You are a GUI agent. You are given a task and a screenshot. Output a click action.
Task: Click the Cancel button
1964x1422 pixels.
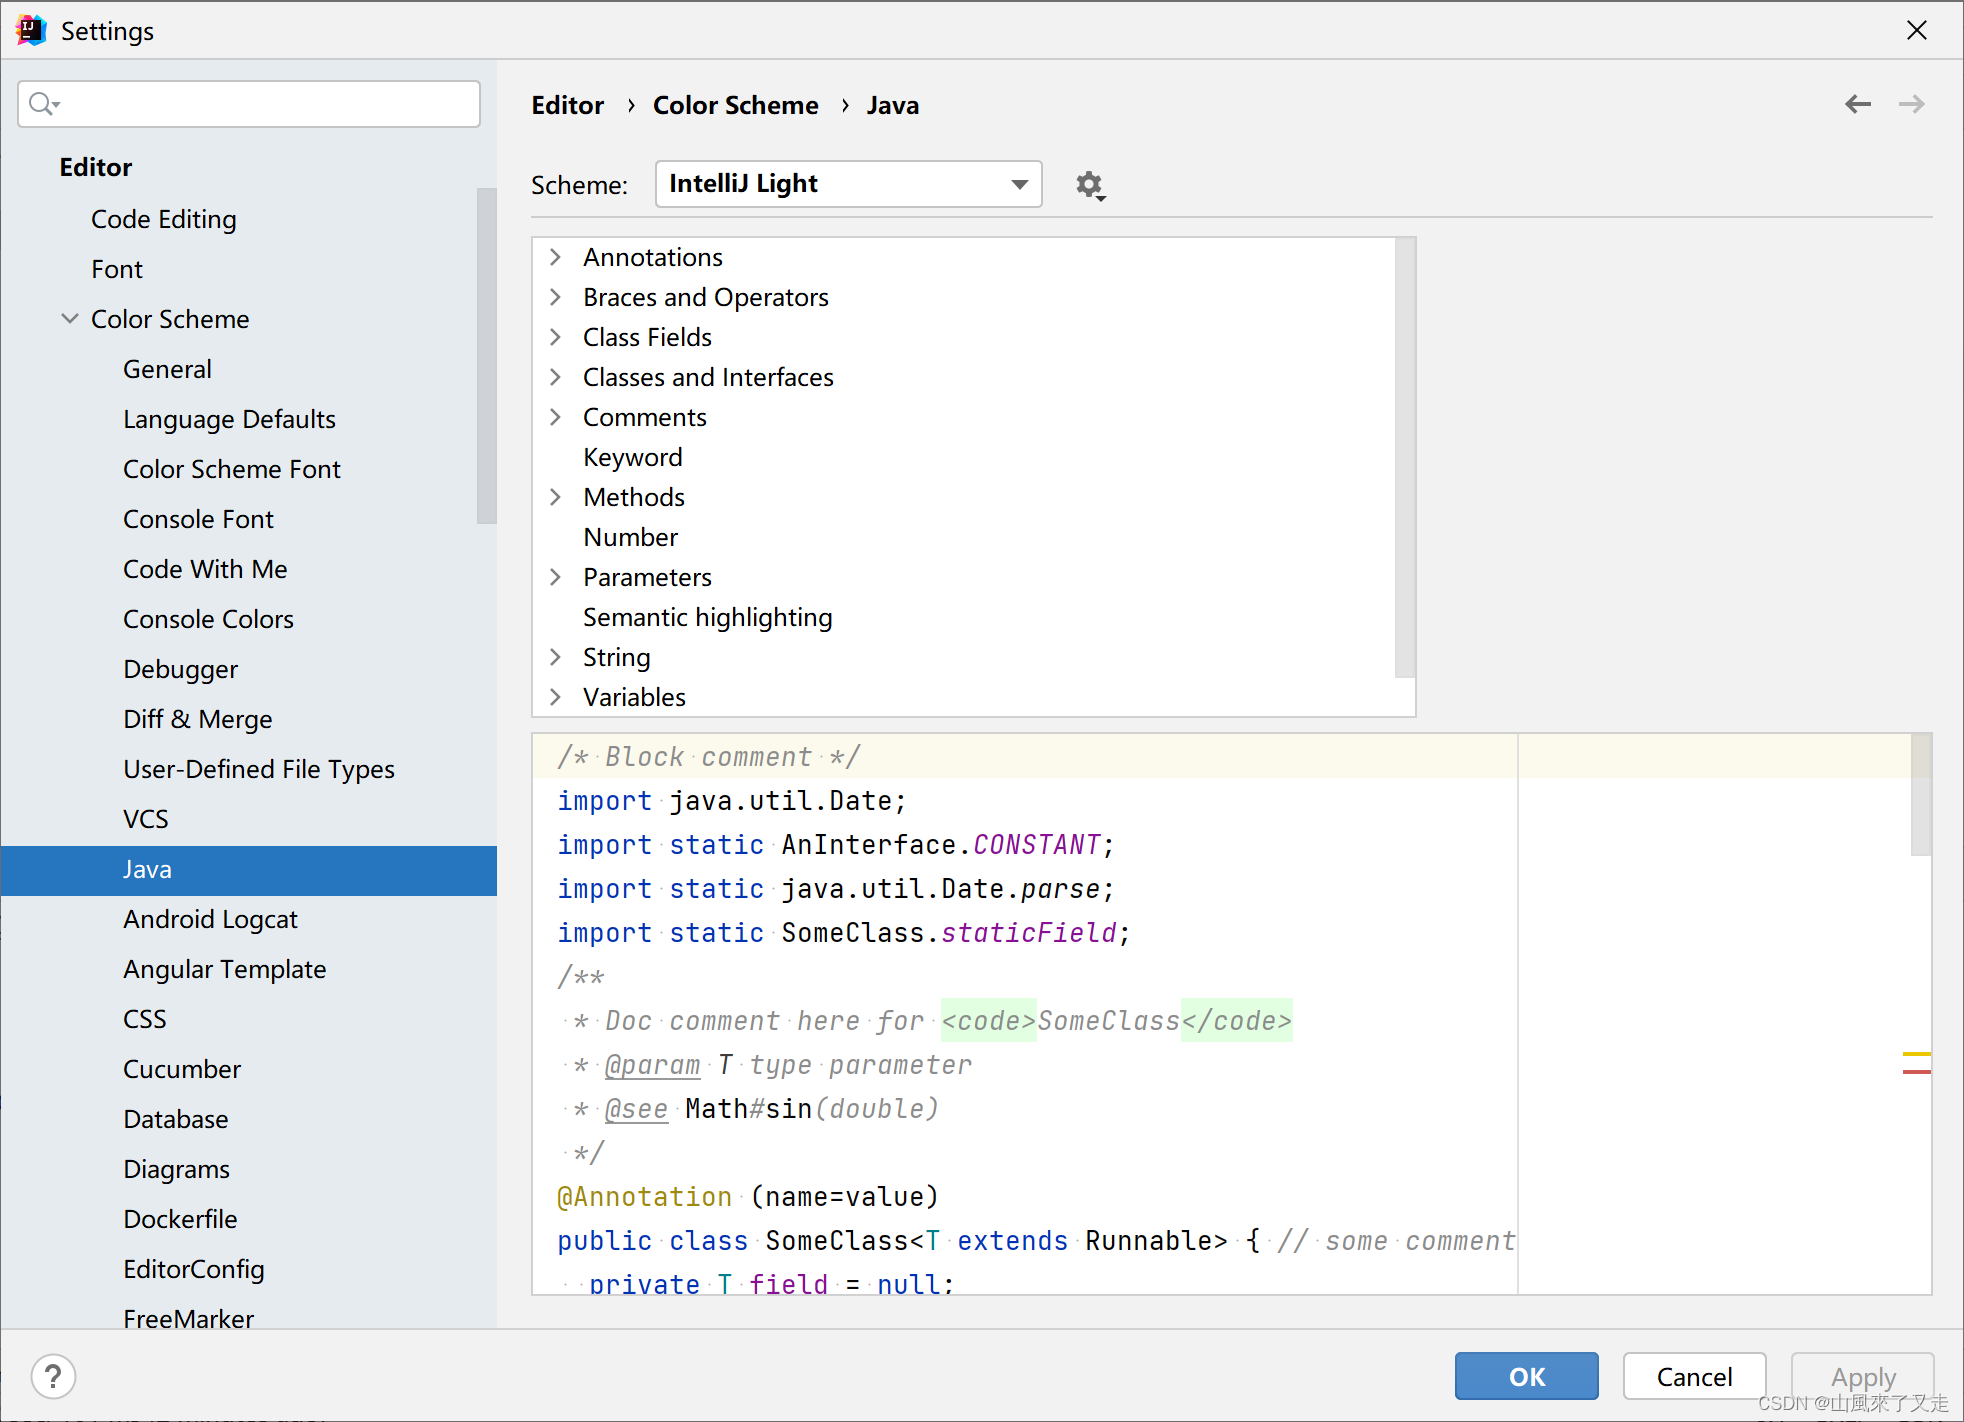pos(1693,1376)
